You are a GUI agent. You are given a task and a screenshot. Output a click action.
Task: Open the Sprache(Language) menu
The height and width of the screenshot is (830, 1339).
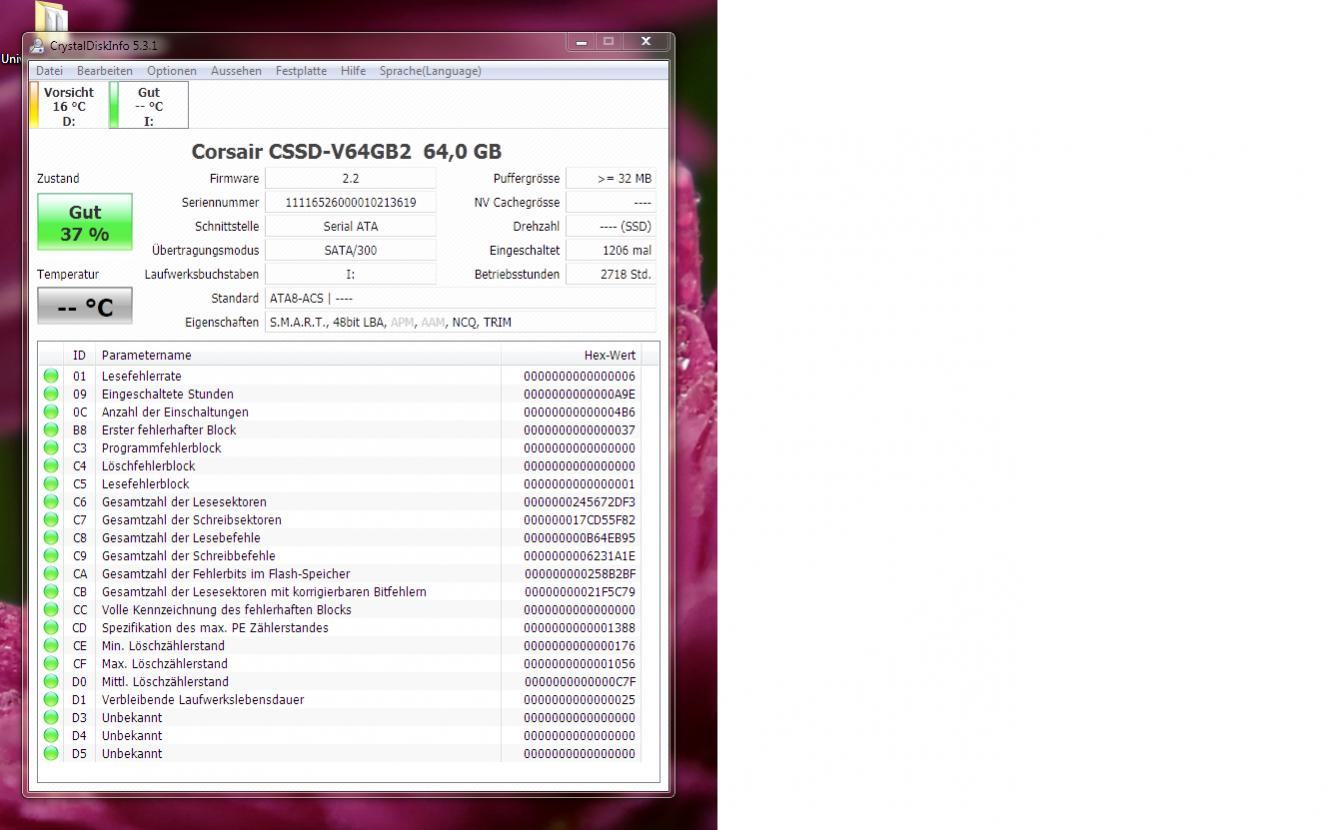[x=430, y=71]
